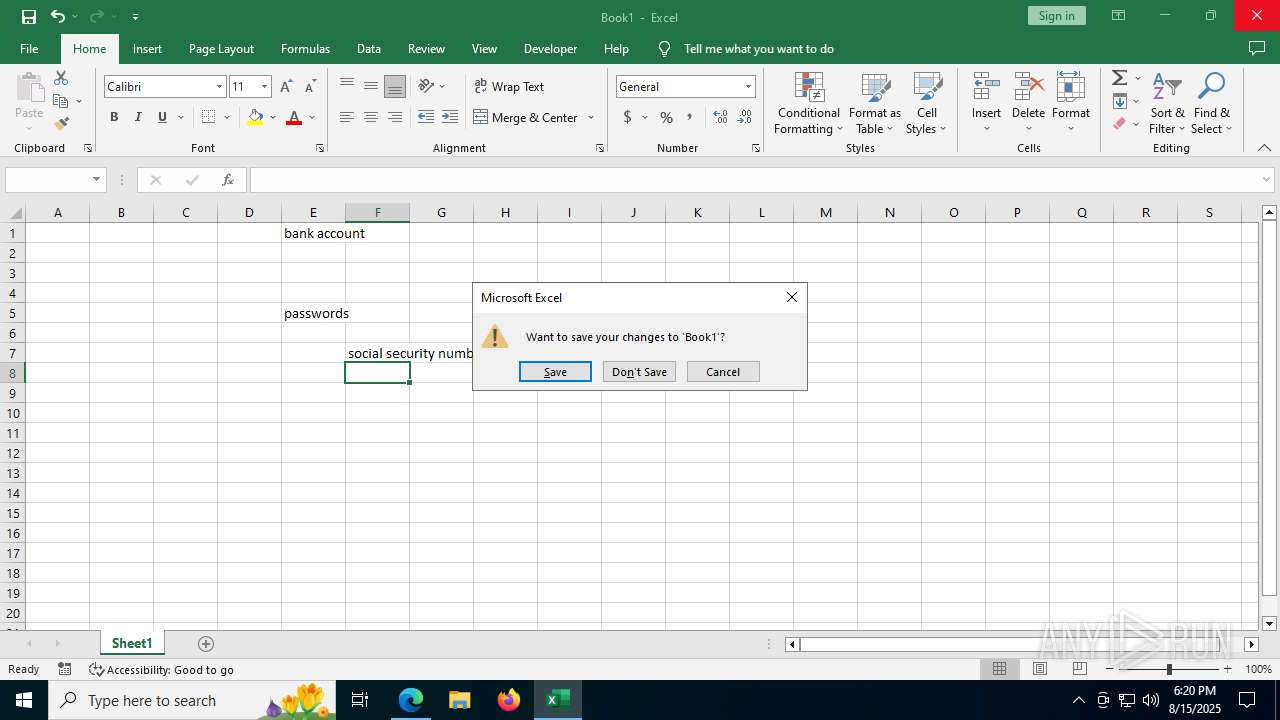Screen dimensions: 1280x720
Task: Add a new sheet with the plus icon
Action: (x=206, y=644)
